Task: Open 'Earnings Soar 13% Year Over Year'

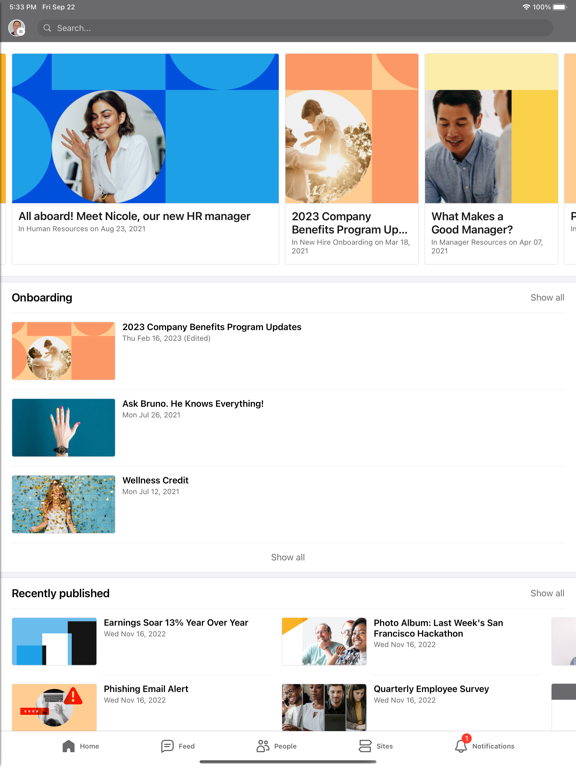Action: click(x=176, y=623)
